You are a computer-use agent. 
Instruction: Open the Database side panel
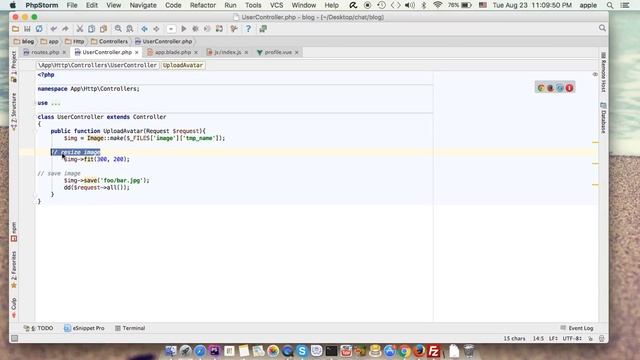(603, 118)
